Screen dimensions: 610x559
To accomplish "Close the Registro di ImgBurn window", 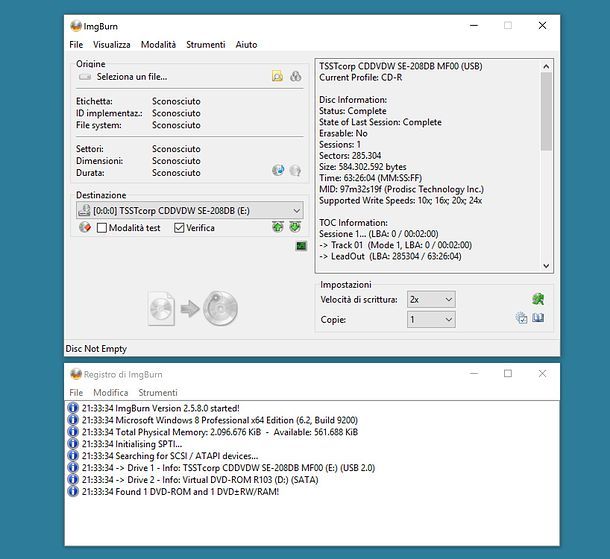I will pyautogui.click(x=542, y=373).
